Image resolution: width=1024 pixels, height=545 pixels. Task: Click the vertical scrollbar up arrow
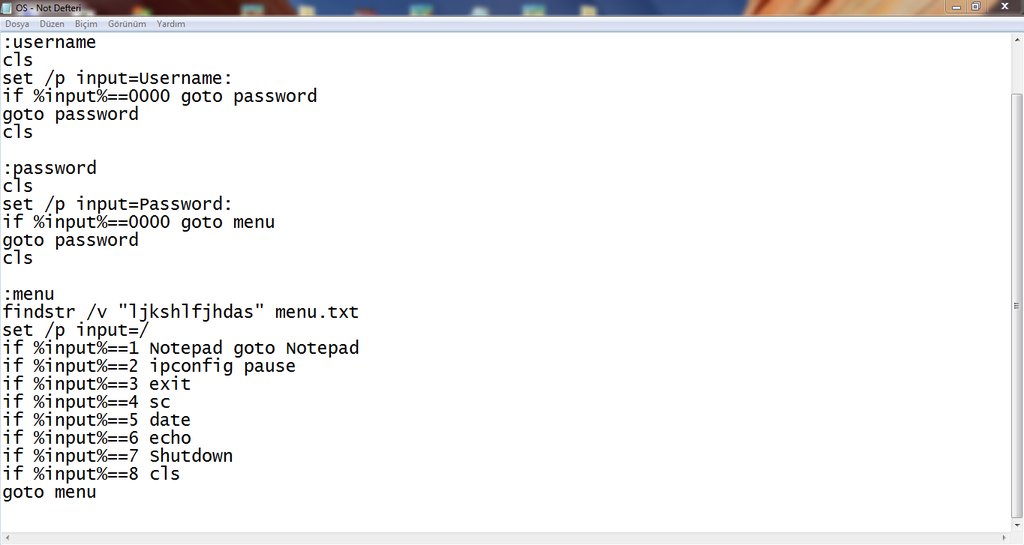(x=1017, y=39)
